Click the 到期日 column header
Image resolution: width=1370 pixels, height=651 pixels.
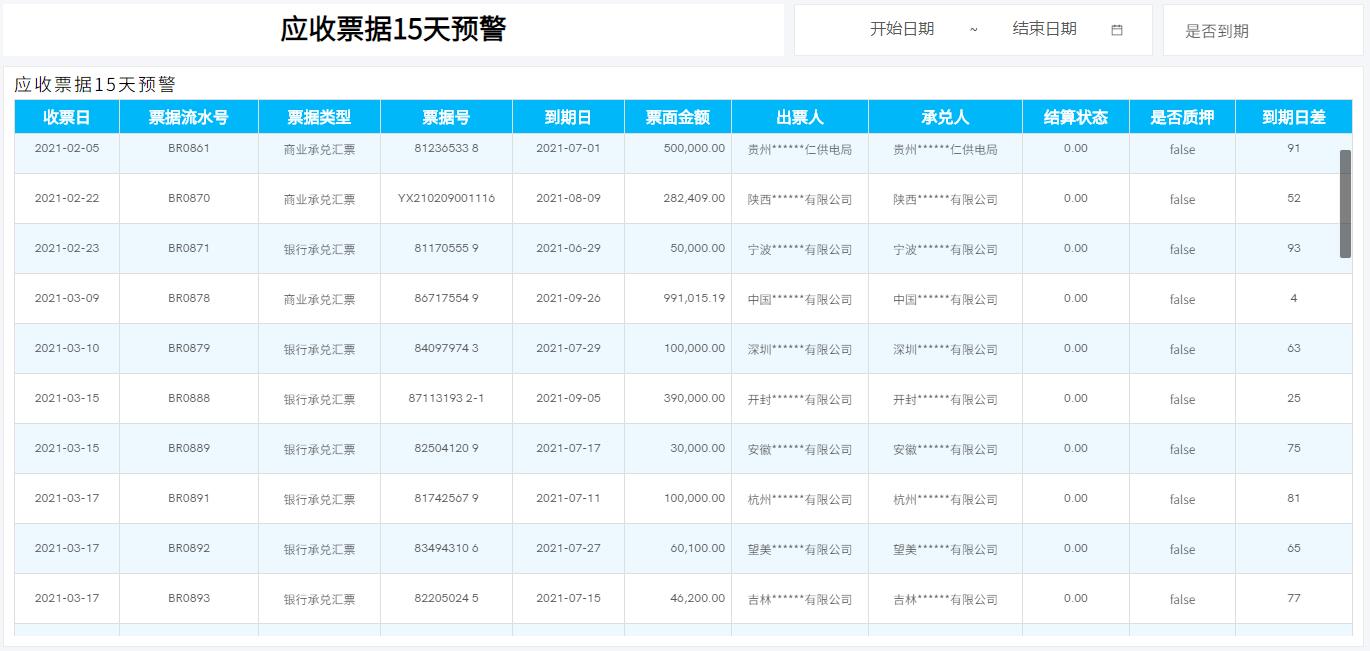pyautogui.click(x=568, y=117)
